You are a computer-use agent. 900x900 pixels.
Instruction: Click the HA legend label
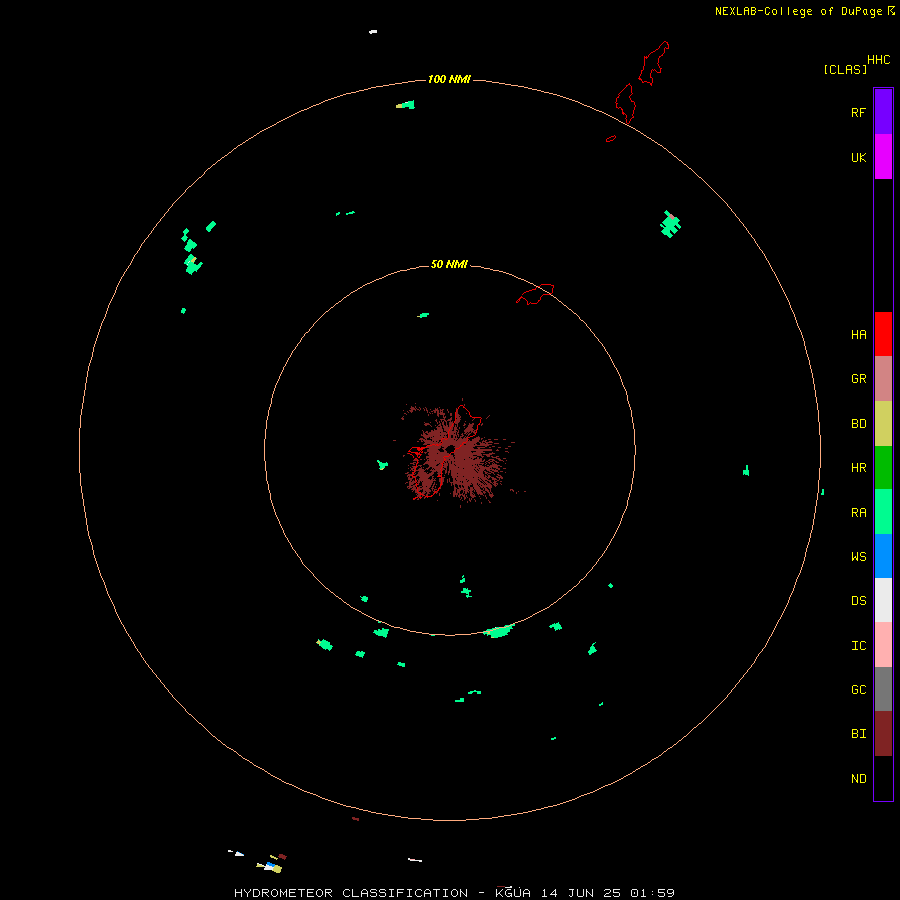(858, 335)
